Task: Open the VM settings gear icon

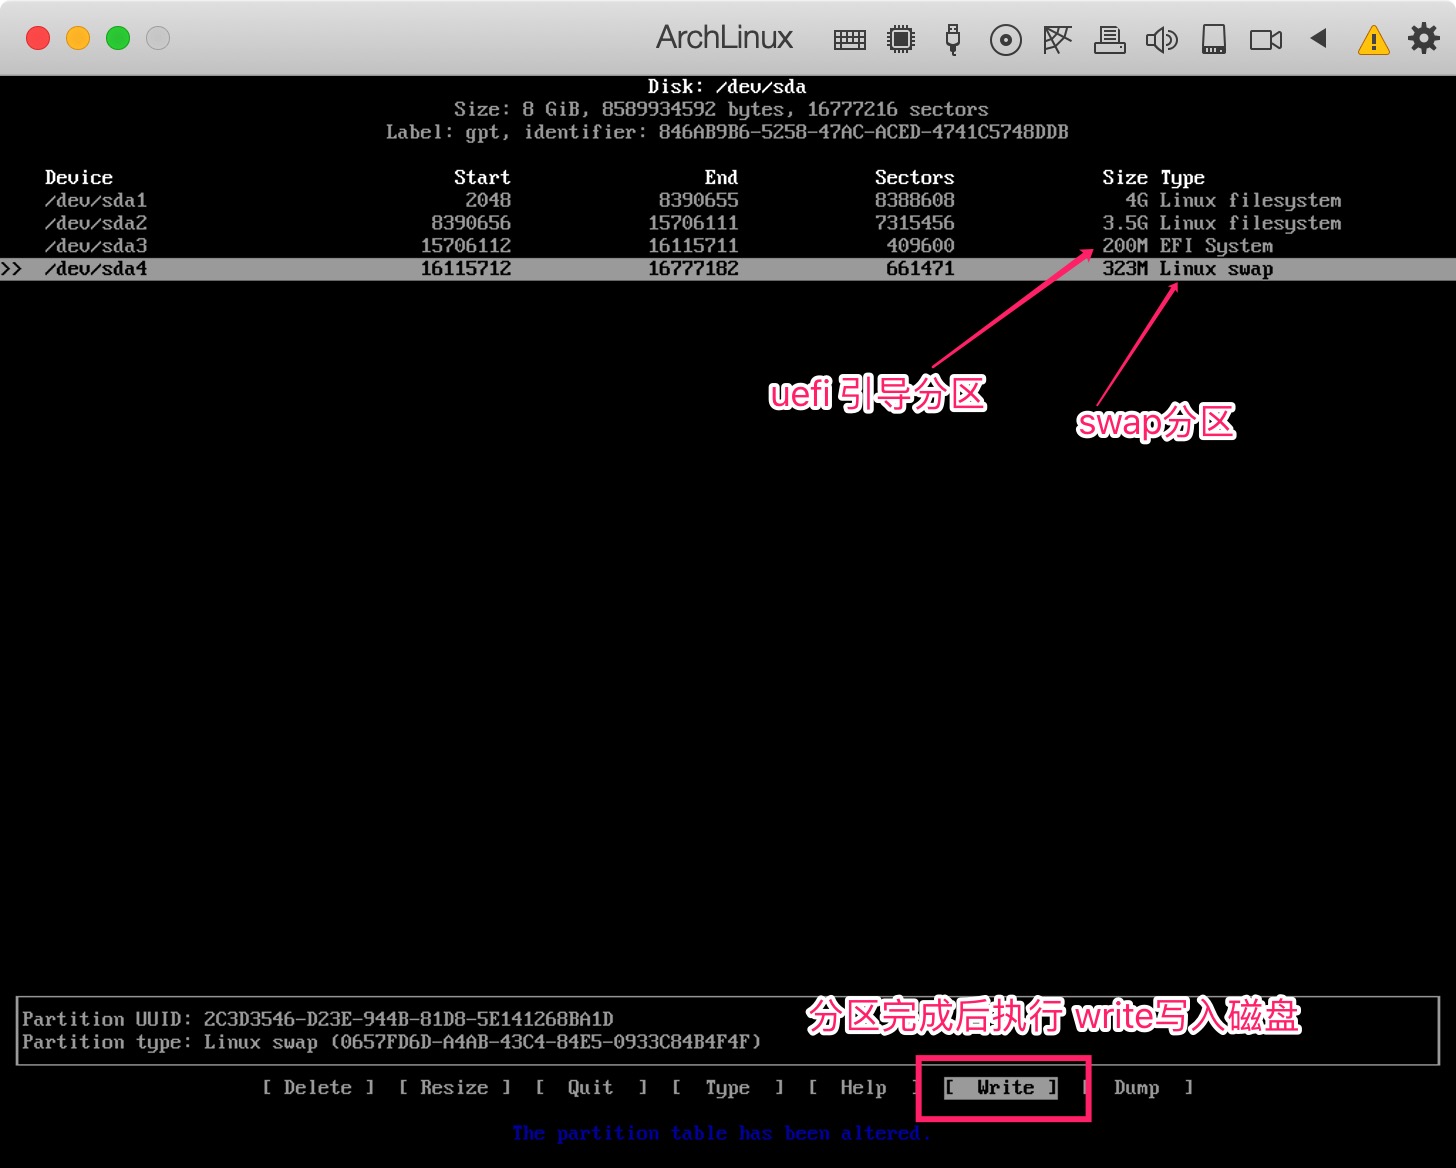Action: tap(1423, 39)
